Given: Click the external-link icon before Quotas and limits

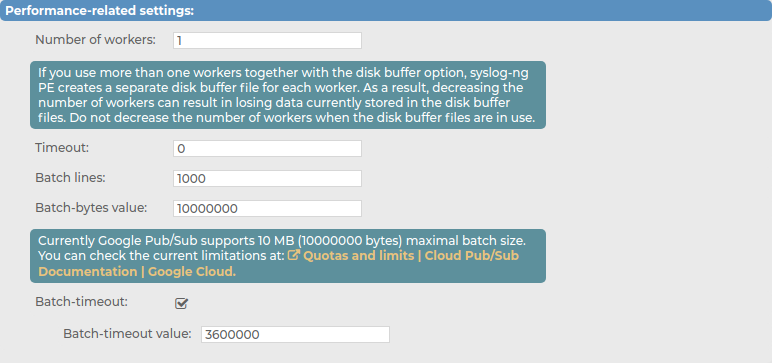Looking at the screenshot, I should coord(294,256).
